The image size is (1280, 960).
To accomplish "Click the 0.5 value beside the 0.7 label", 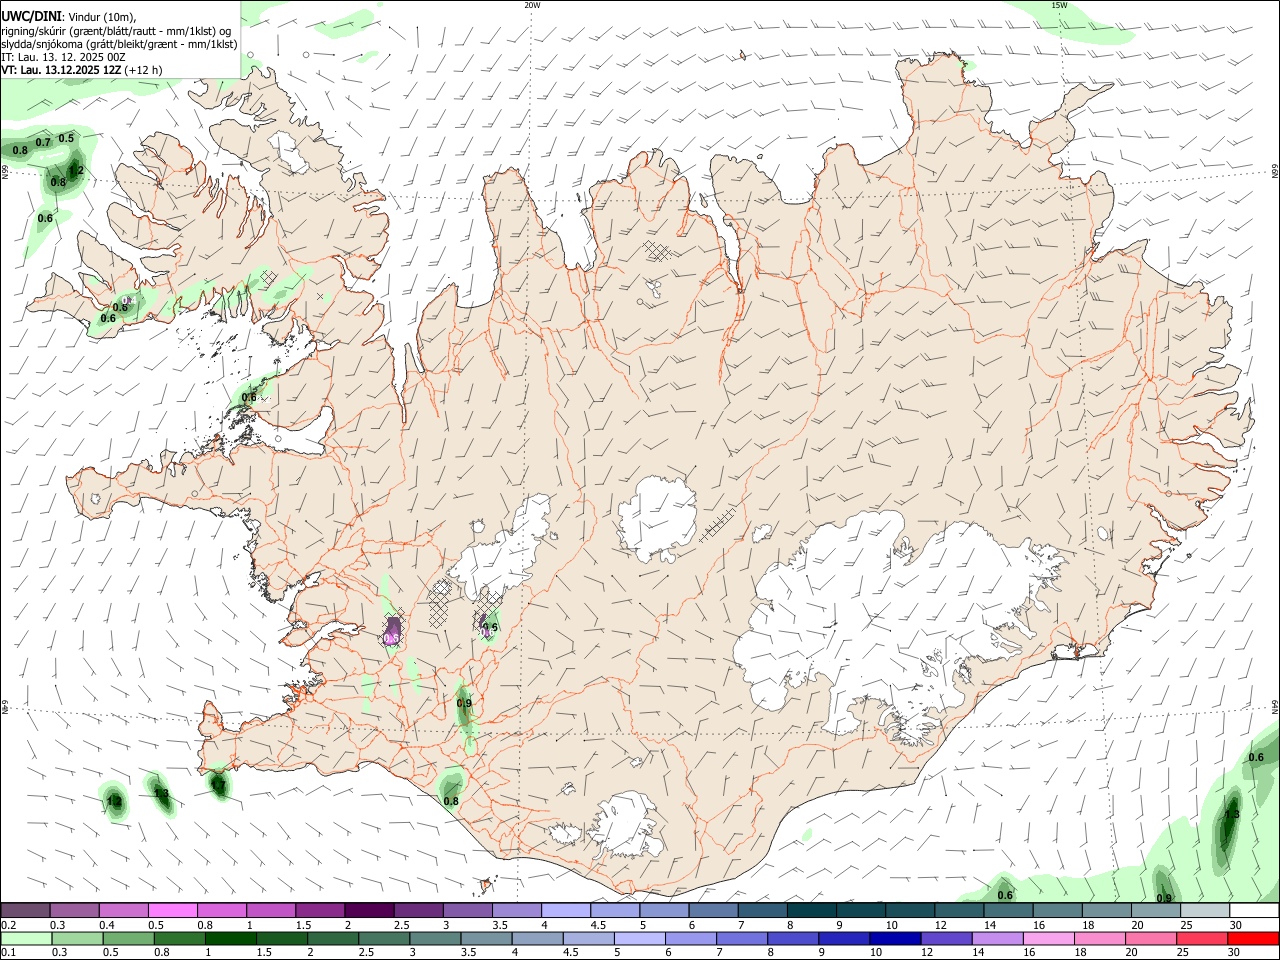I will [x=66, y=138].
